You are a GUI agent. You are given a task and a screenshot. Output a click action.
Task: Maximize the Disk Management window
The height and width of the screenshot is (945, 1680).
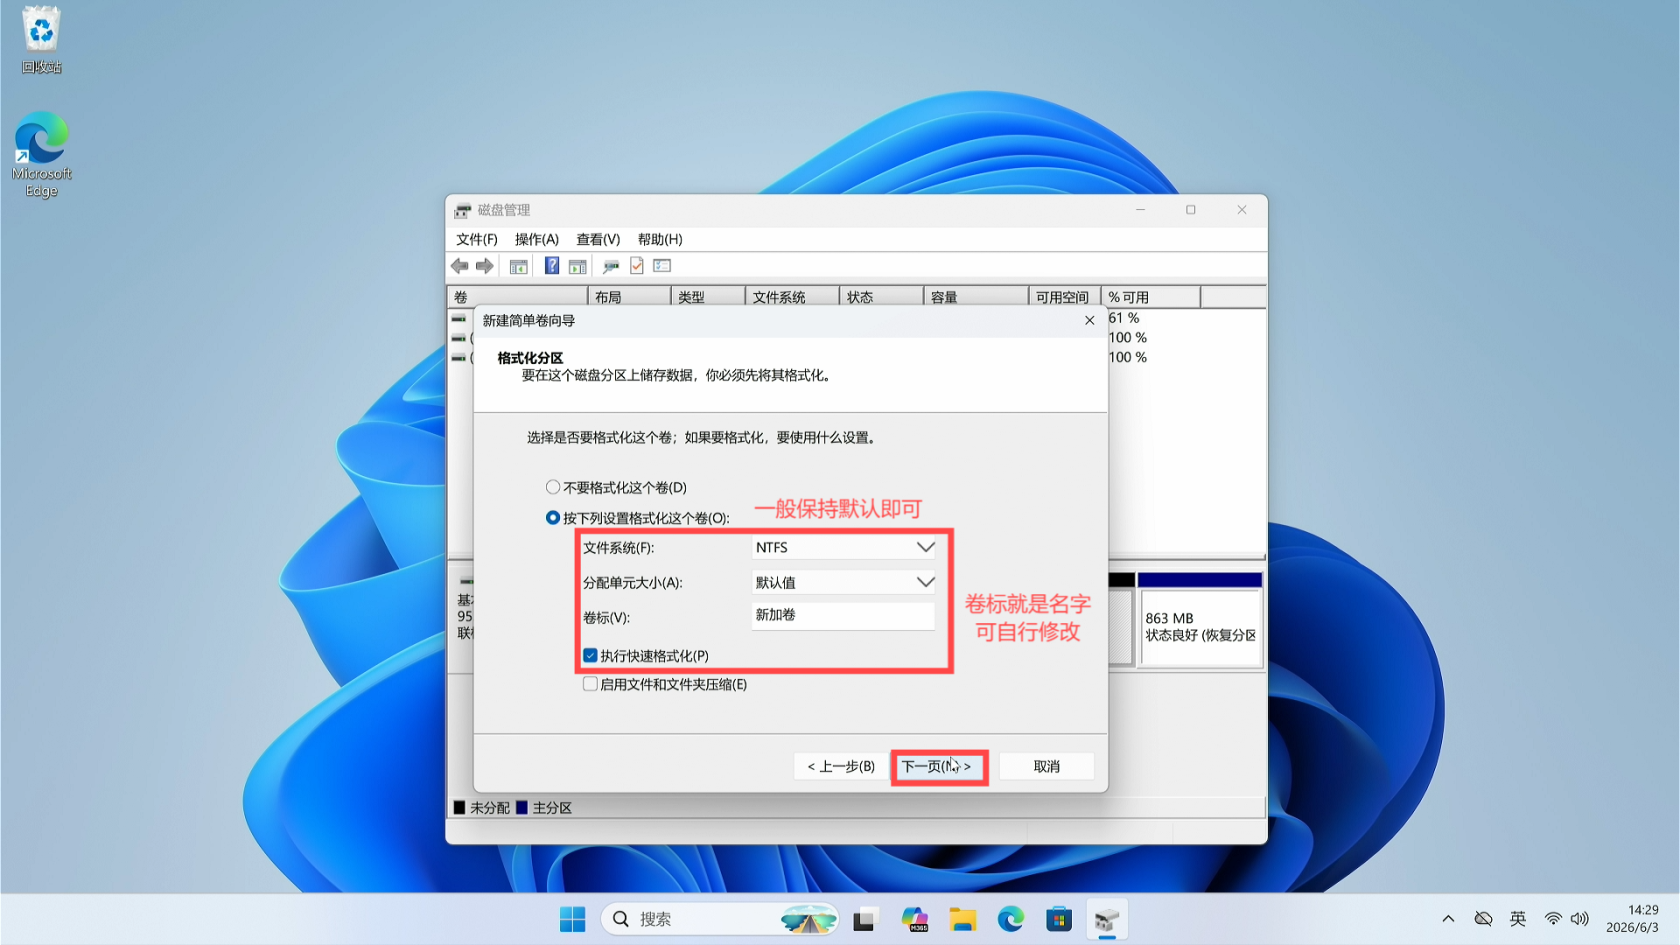click(x=1191, y=210)
